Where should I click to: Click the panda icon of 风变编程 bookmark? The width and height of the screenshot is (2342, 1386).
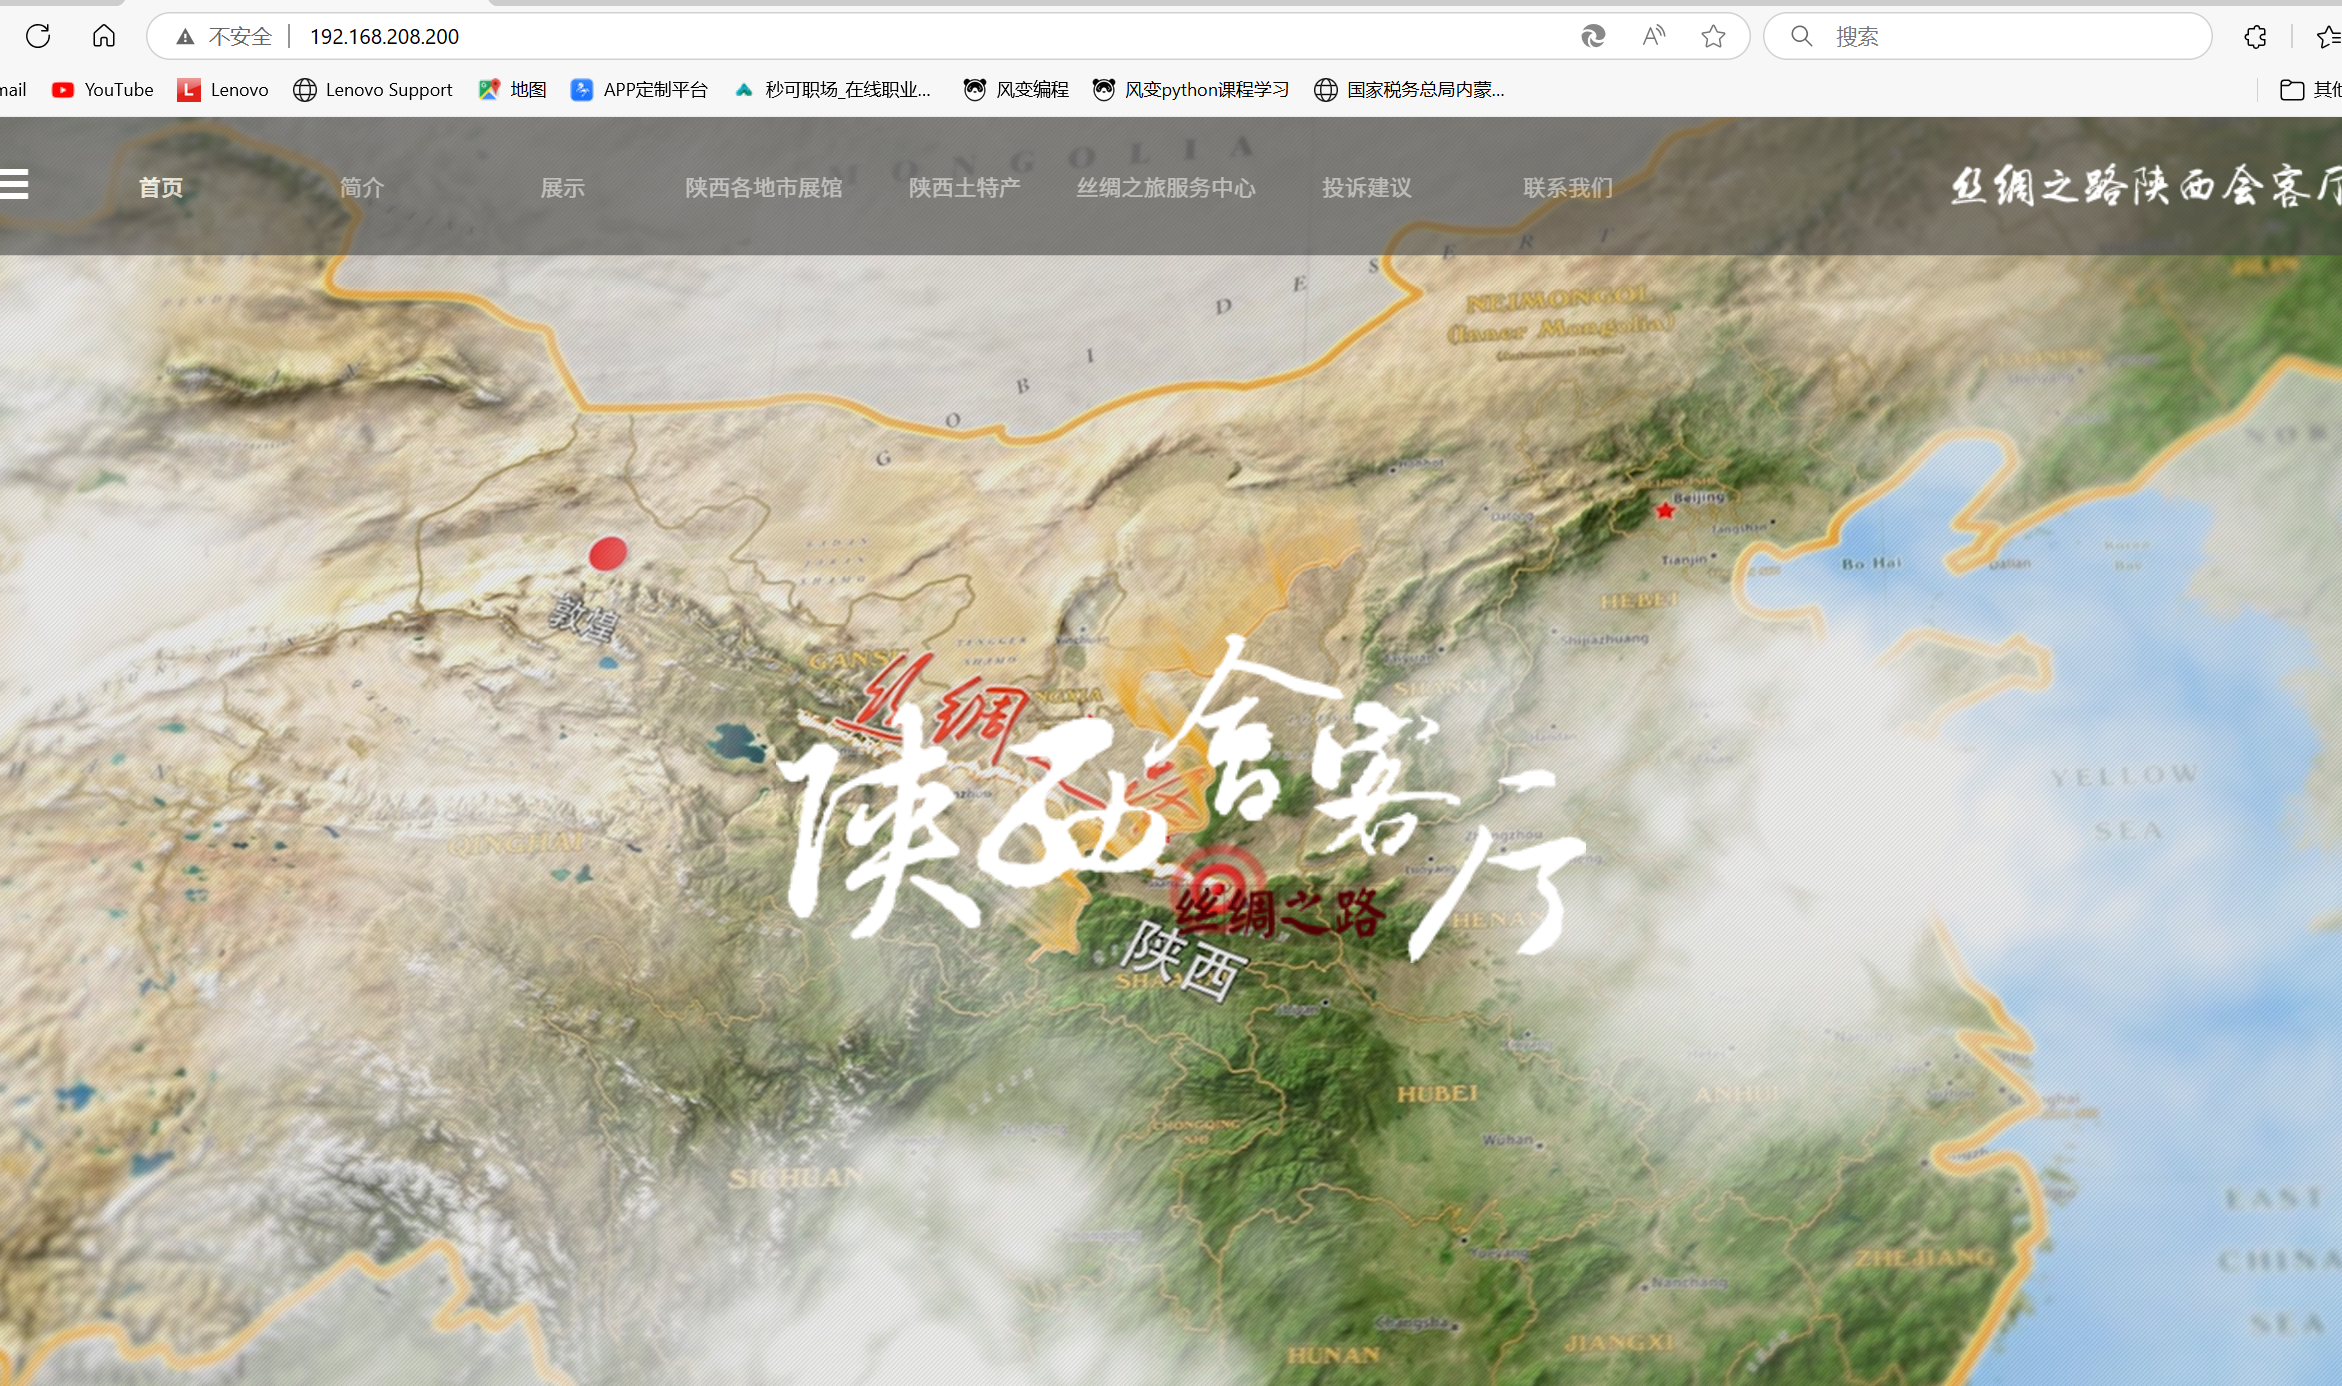tap(975, 90)
